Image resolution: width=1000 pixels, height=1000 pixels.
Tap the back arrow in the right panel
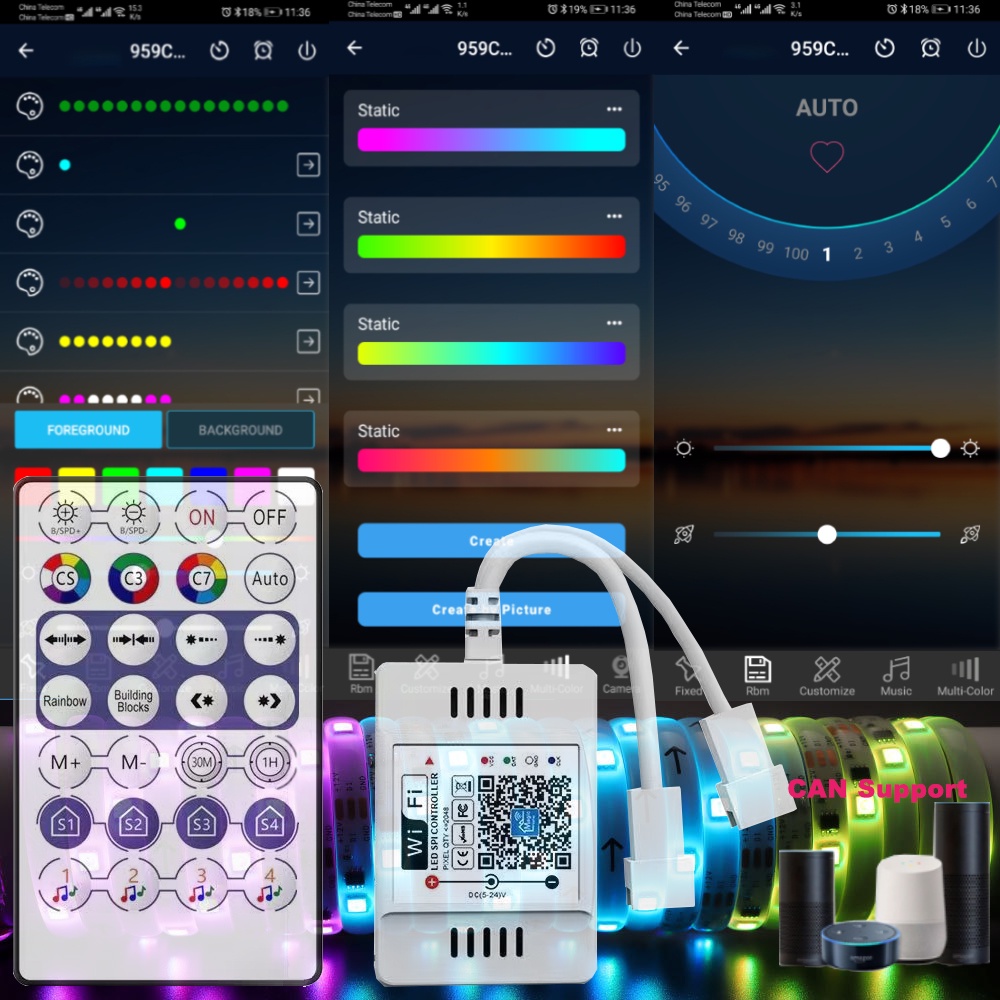[x=681, y=48]
